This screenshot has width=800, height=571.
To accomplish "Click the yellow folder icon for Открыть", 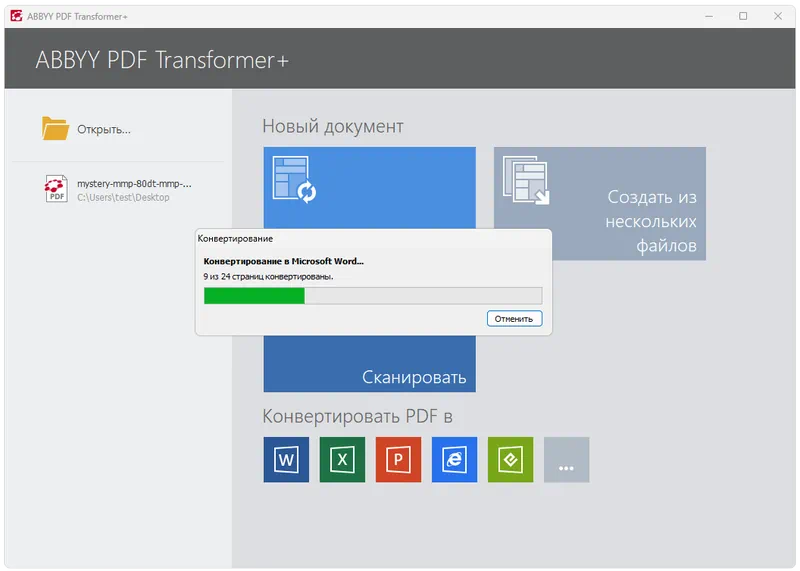I will [55, 128].
